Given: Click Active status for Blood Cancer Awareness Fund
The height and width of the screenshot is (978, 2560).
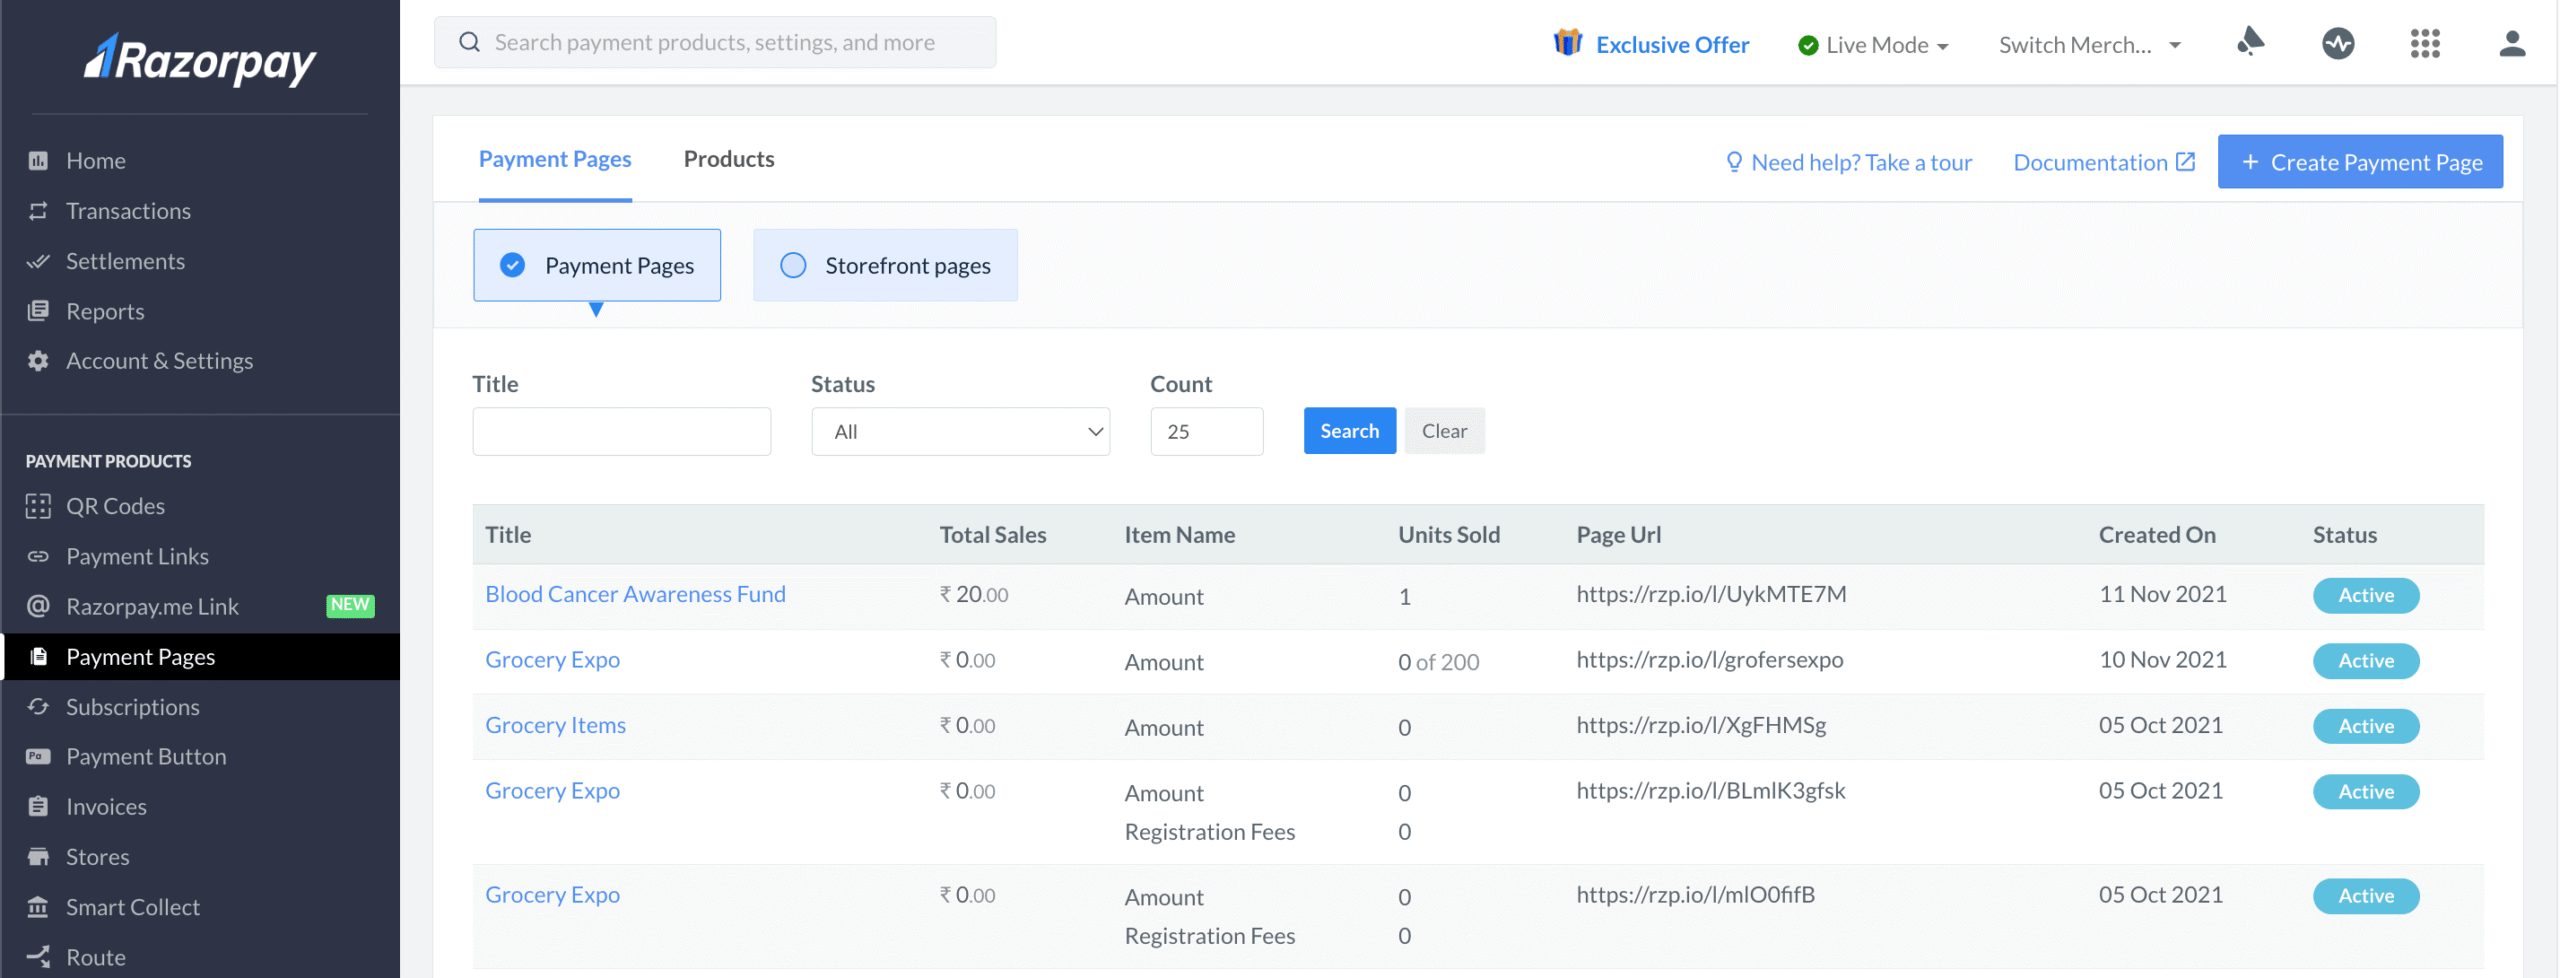Looking at the screenshot, I should [x=2365, y=595].
